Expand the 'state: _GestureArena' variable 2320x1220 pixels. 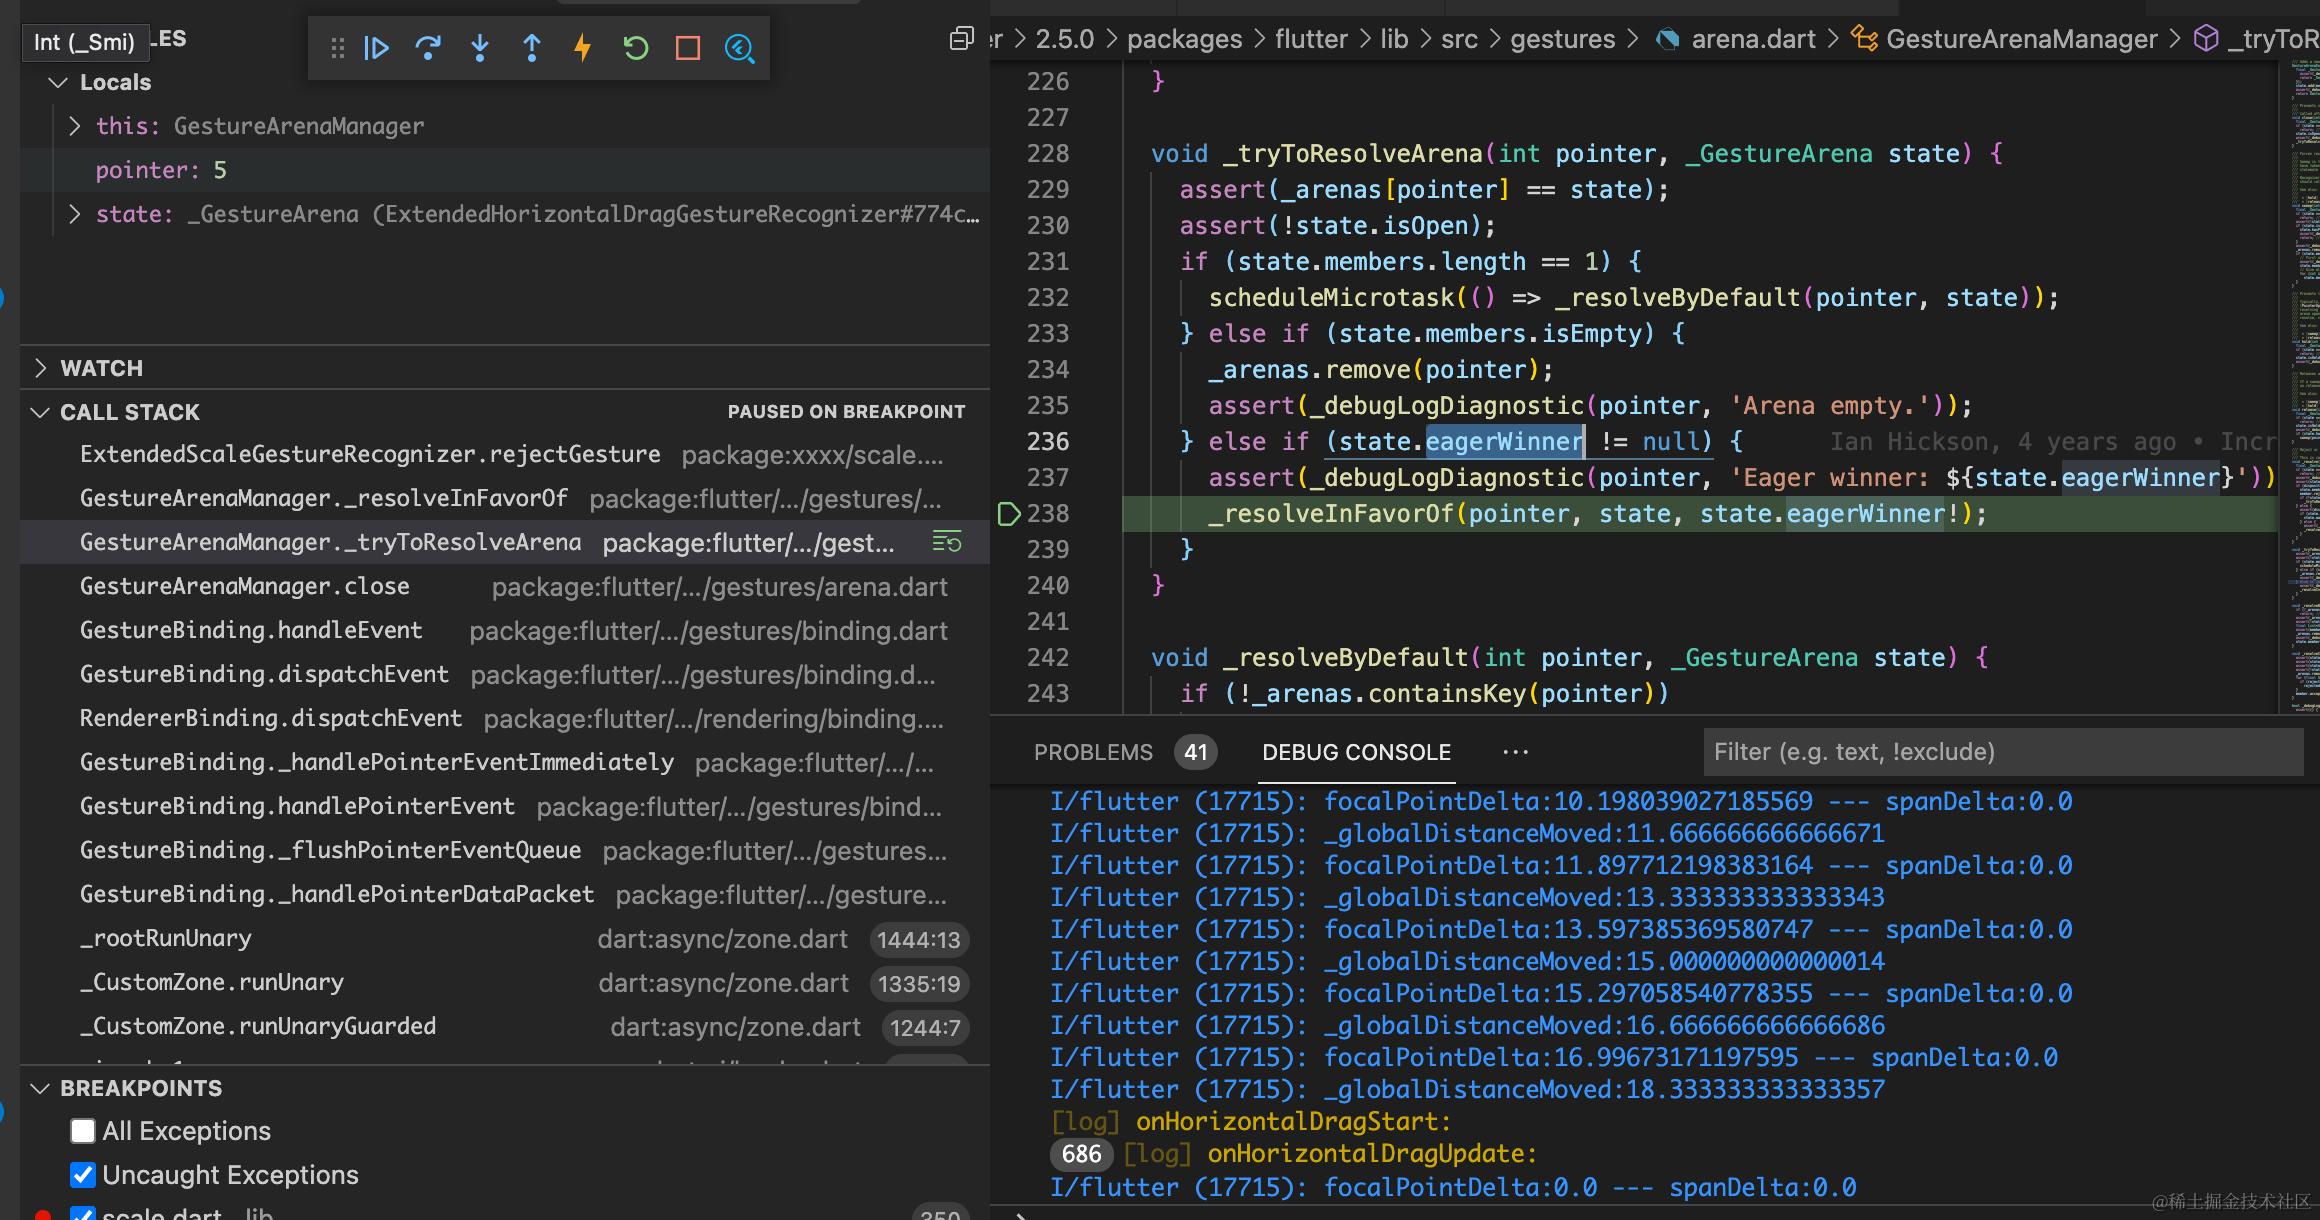coord(75,214)
